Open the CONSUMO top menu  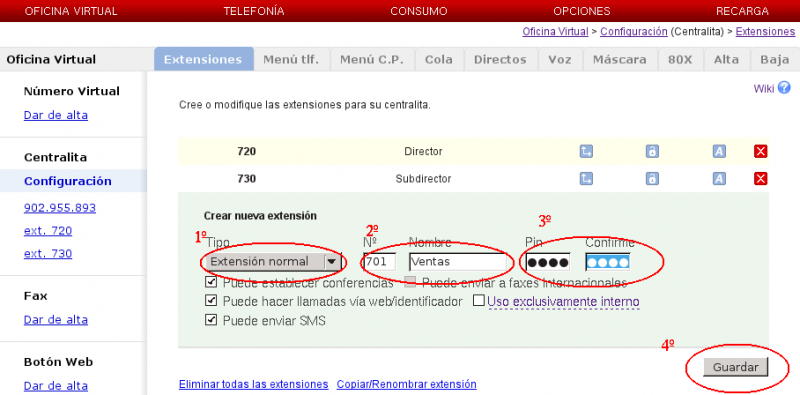[419, 11]
